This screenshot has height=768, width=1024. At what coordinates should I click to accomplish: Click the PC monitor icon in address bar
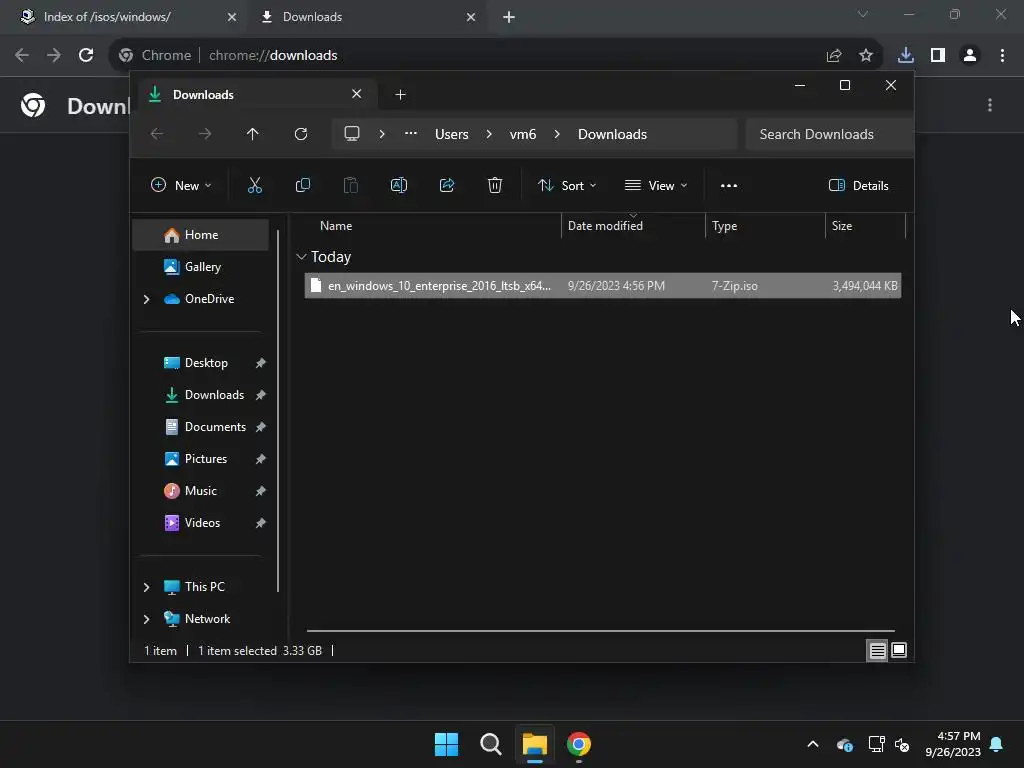tap(352, 134)
